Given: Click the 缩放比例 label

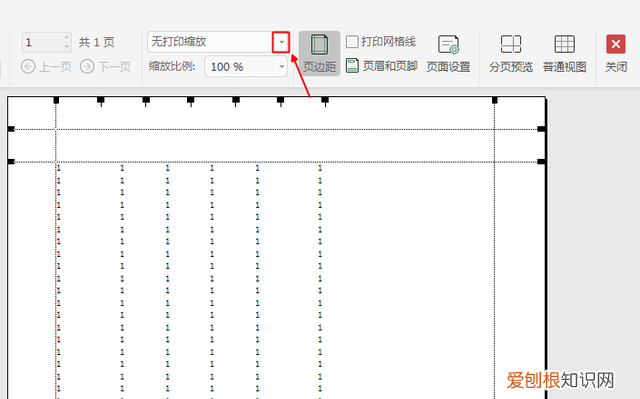Looking at the screenshot, I should (172, 66).
